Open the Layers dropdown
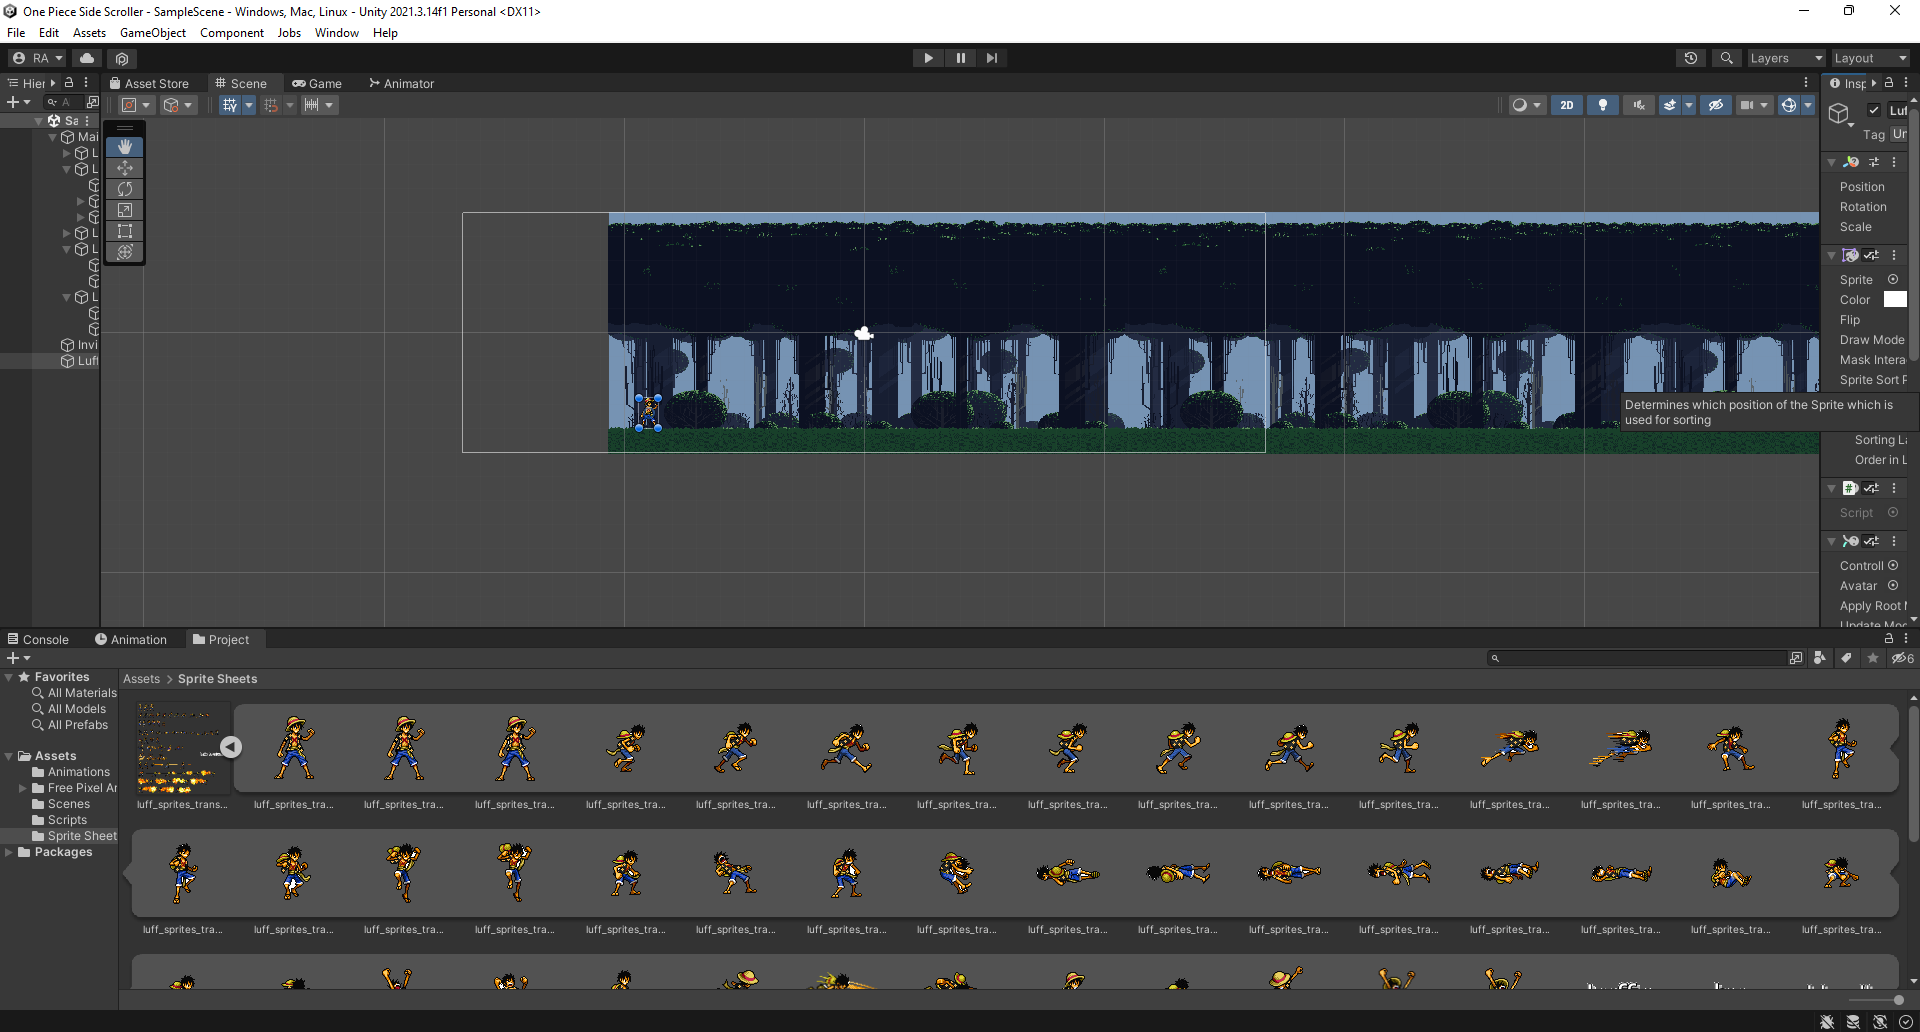Viewport: 1920px width, 1032px height. pyautogui.click(x=1786, y=58)
